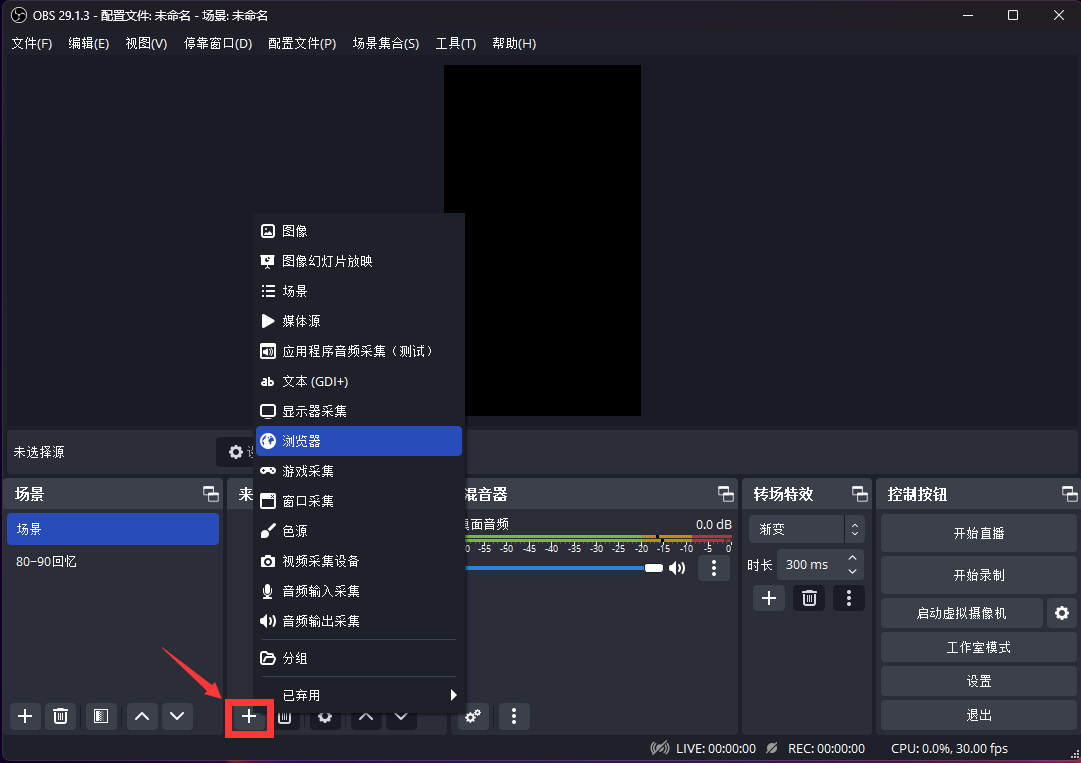The image size is (1081, 763).
Task: Open the desktop audio three-dot options
Action: coord(714,568)
